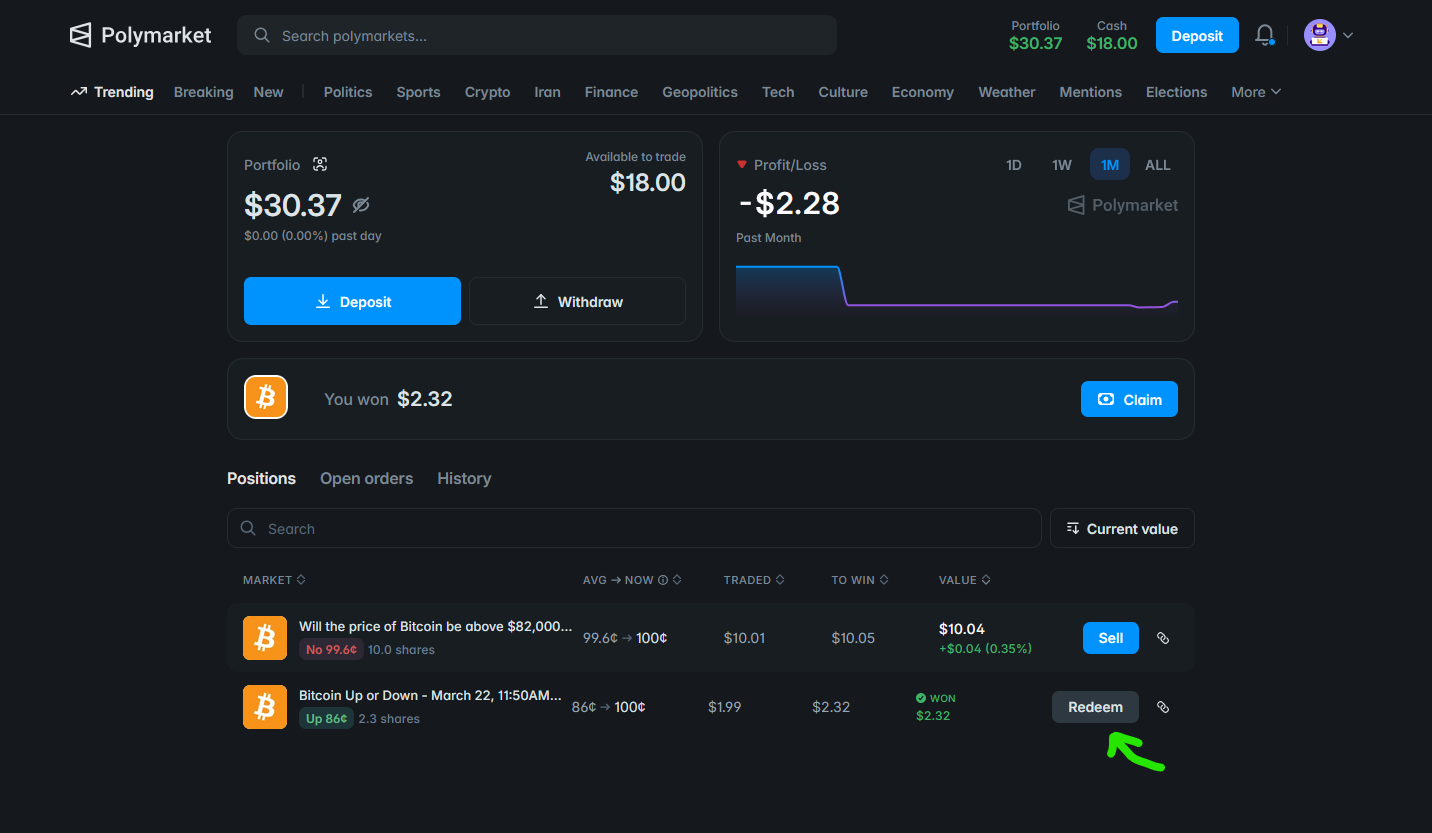Open Bitcoin Up or Down market icon
1432x833 pixels.
coord(265,707)
